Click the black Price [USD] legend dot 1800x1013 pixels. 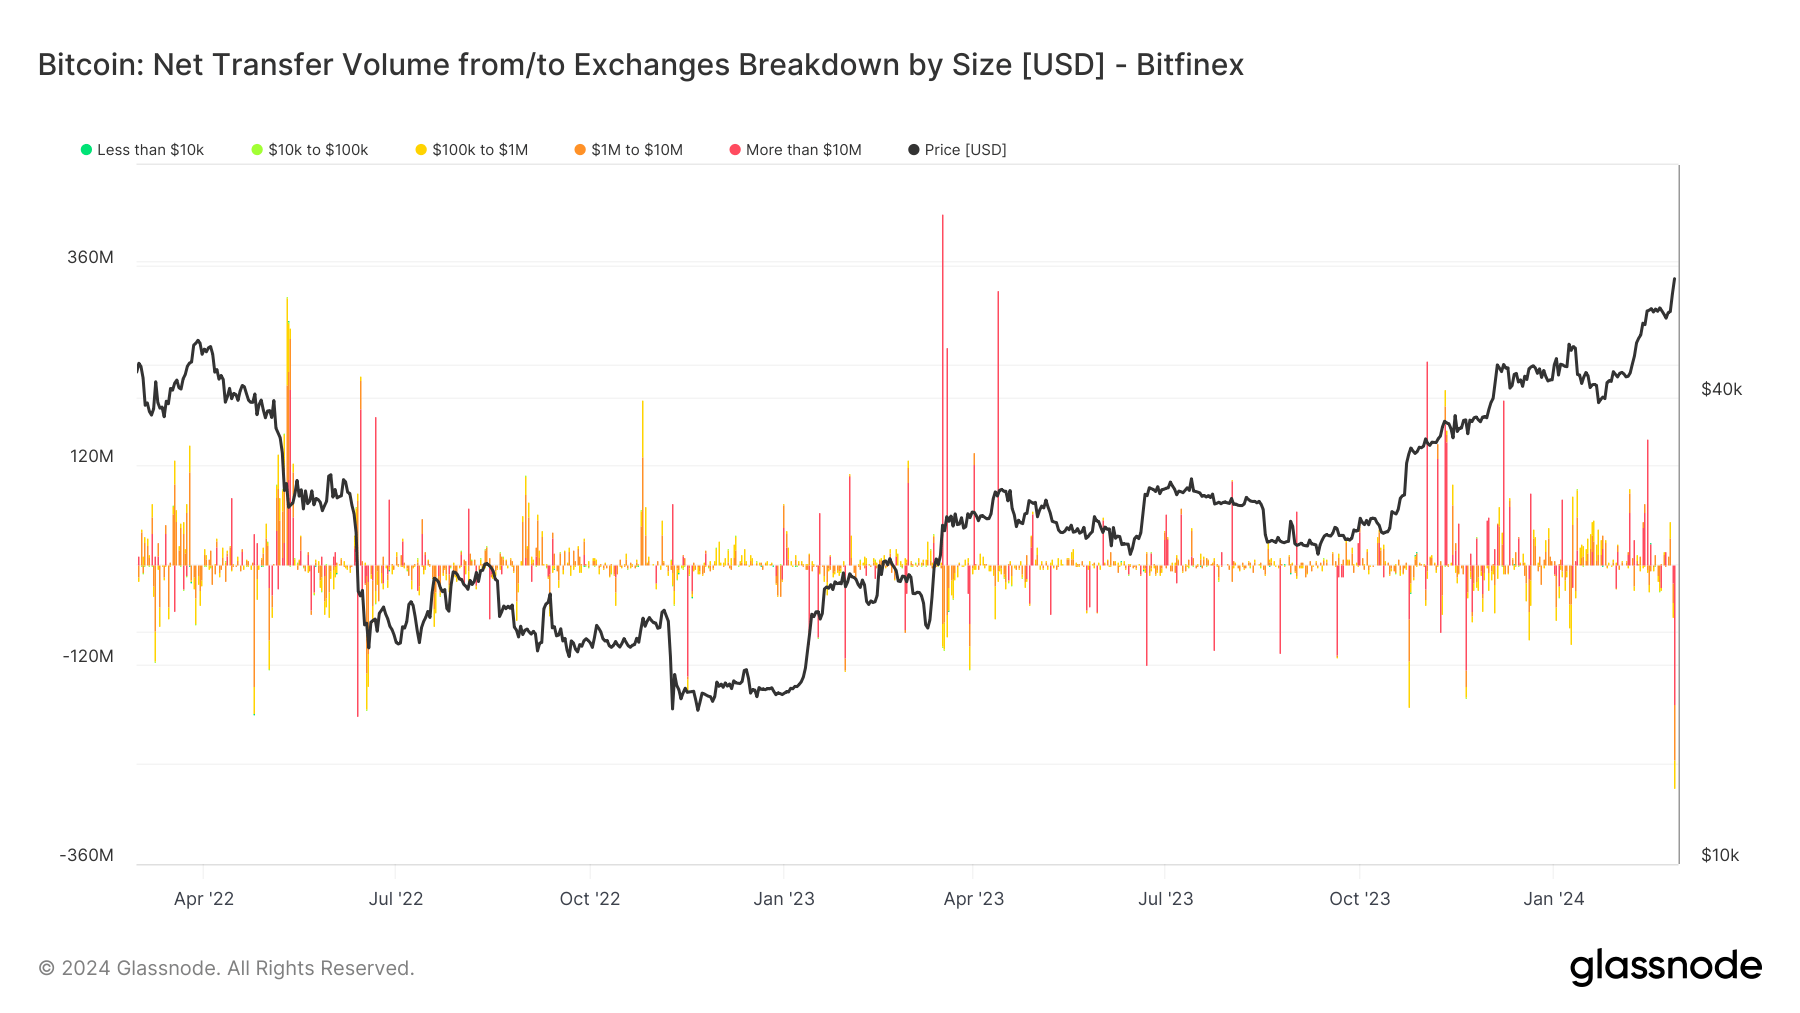tap(913, 150)
